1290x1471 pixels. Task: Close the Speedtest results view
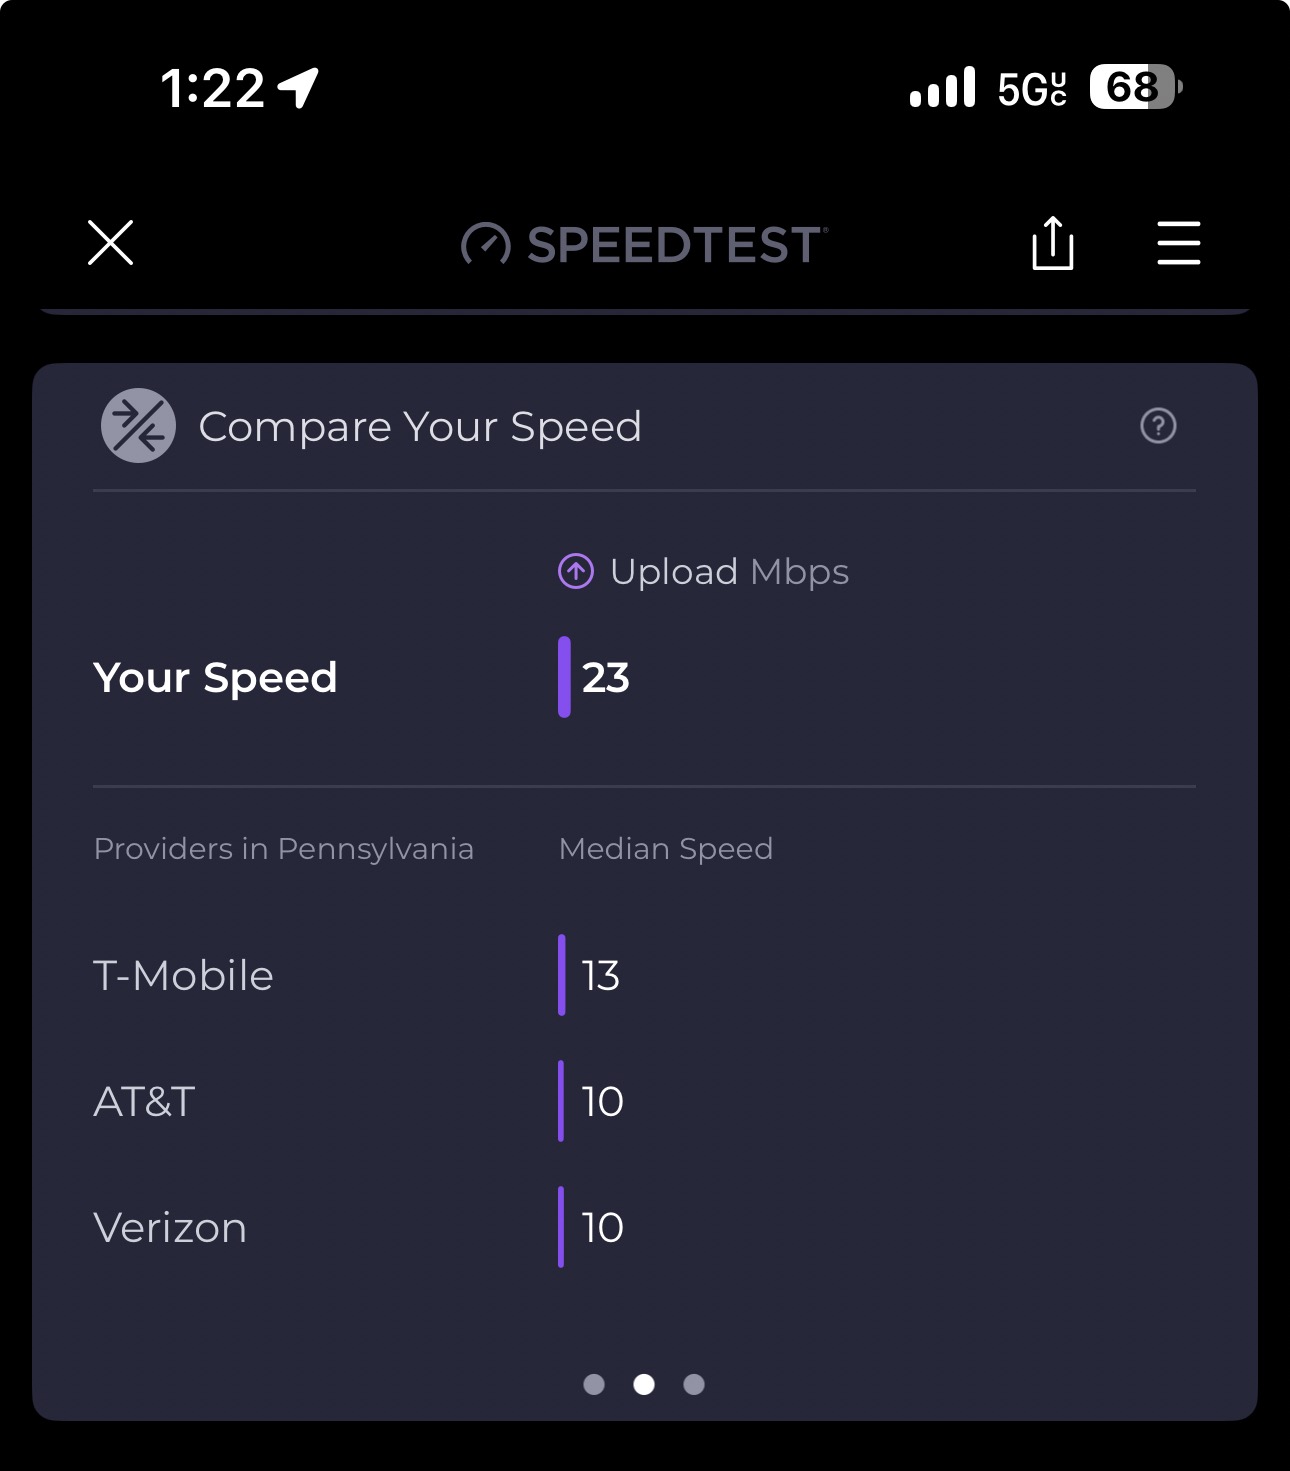tap(110, 243)
